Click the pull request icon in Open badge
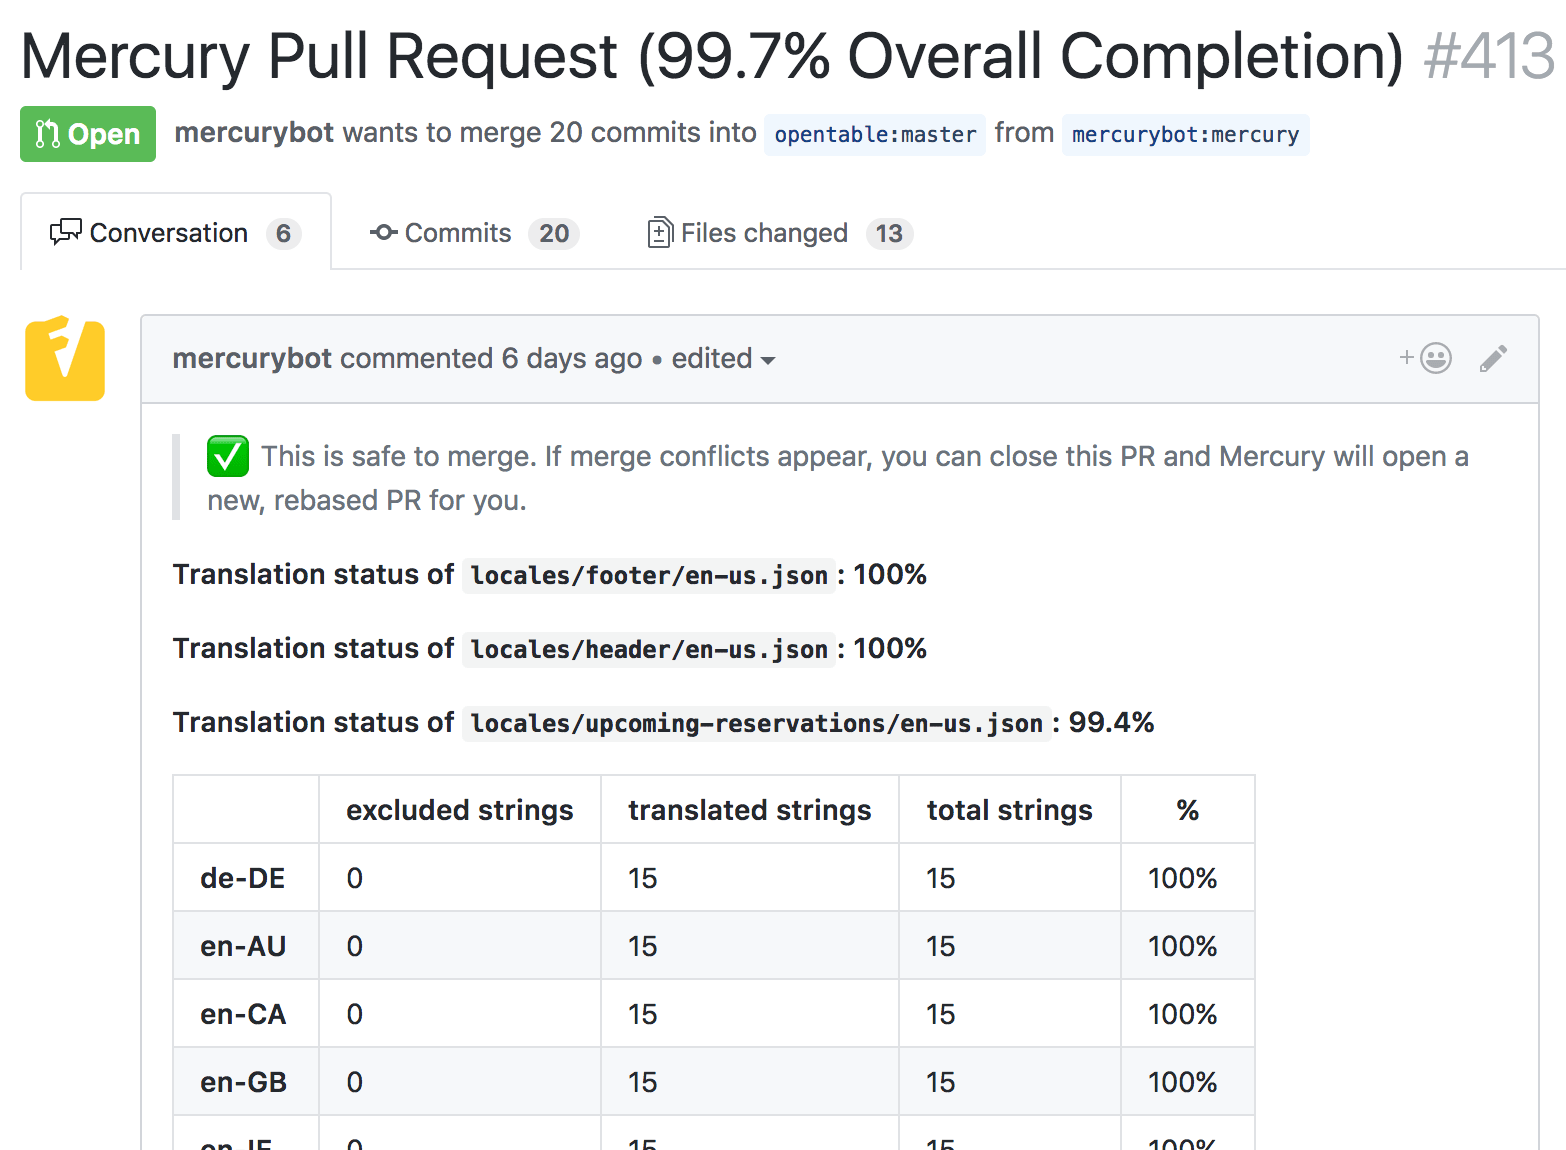This screenshot has width=1566, height=1150. point(47,134)
